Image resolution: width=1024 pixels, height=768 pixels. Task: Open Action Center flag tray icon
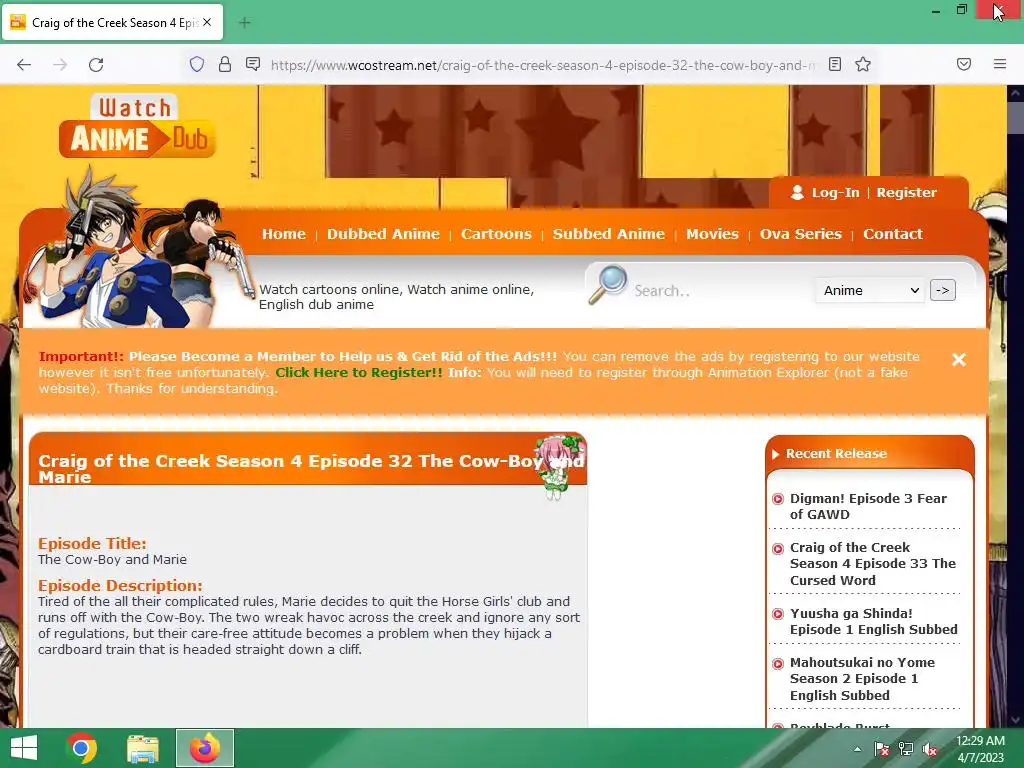tap(882, 749)
